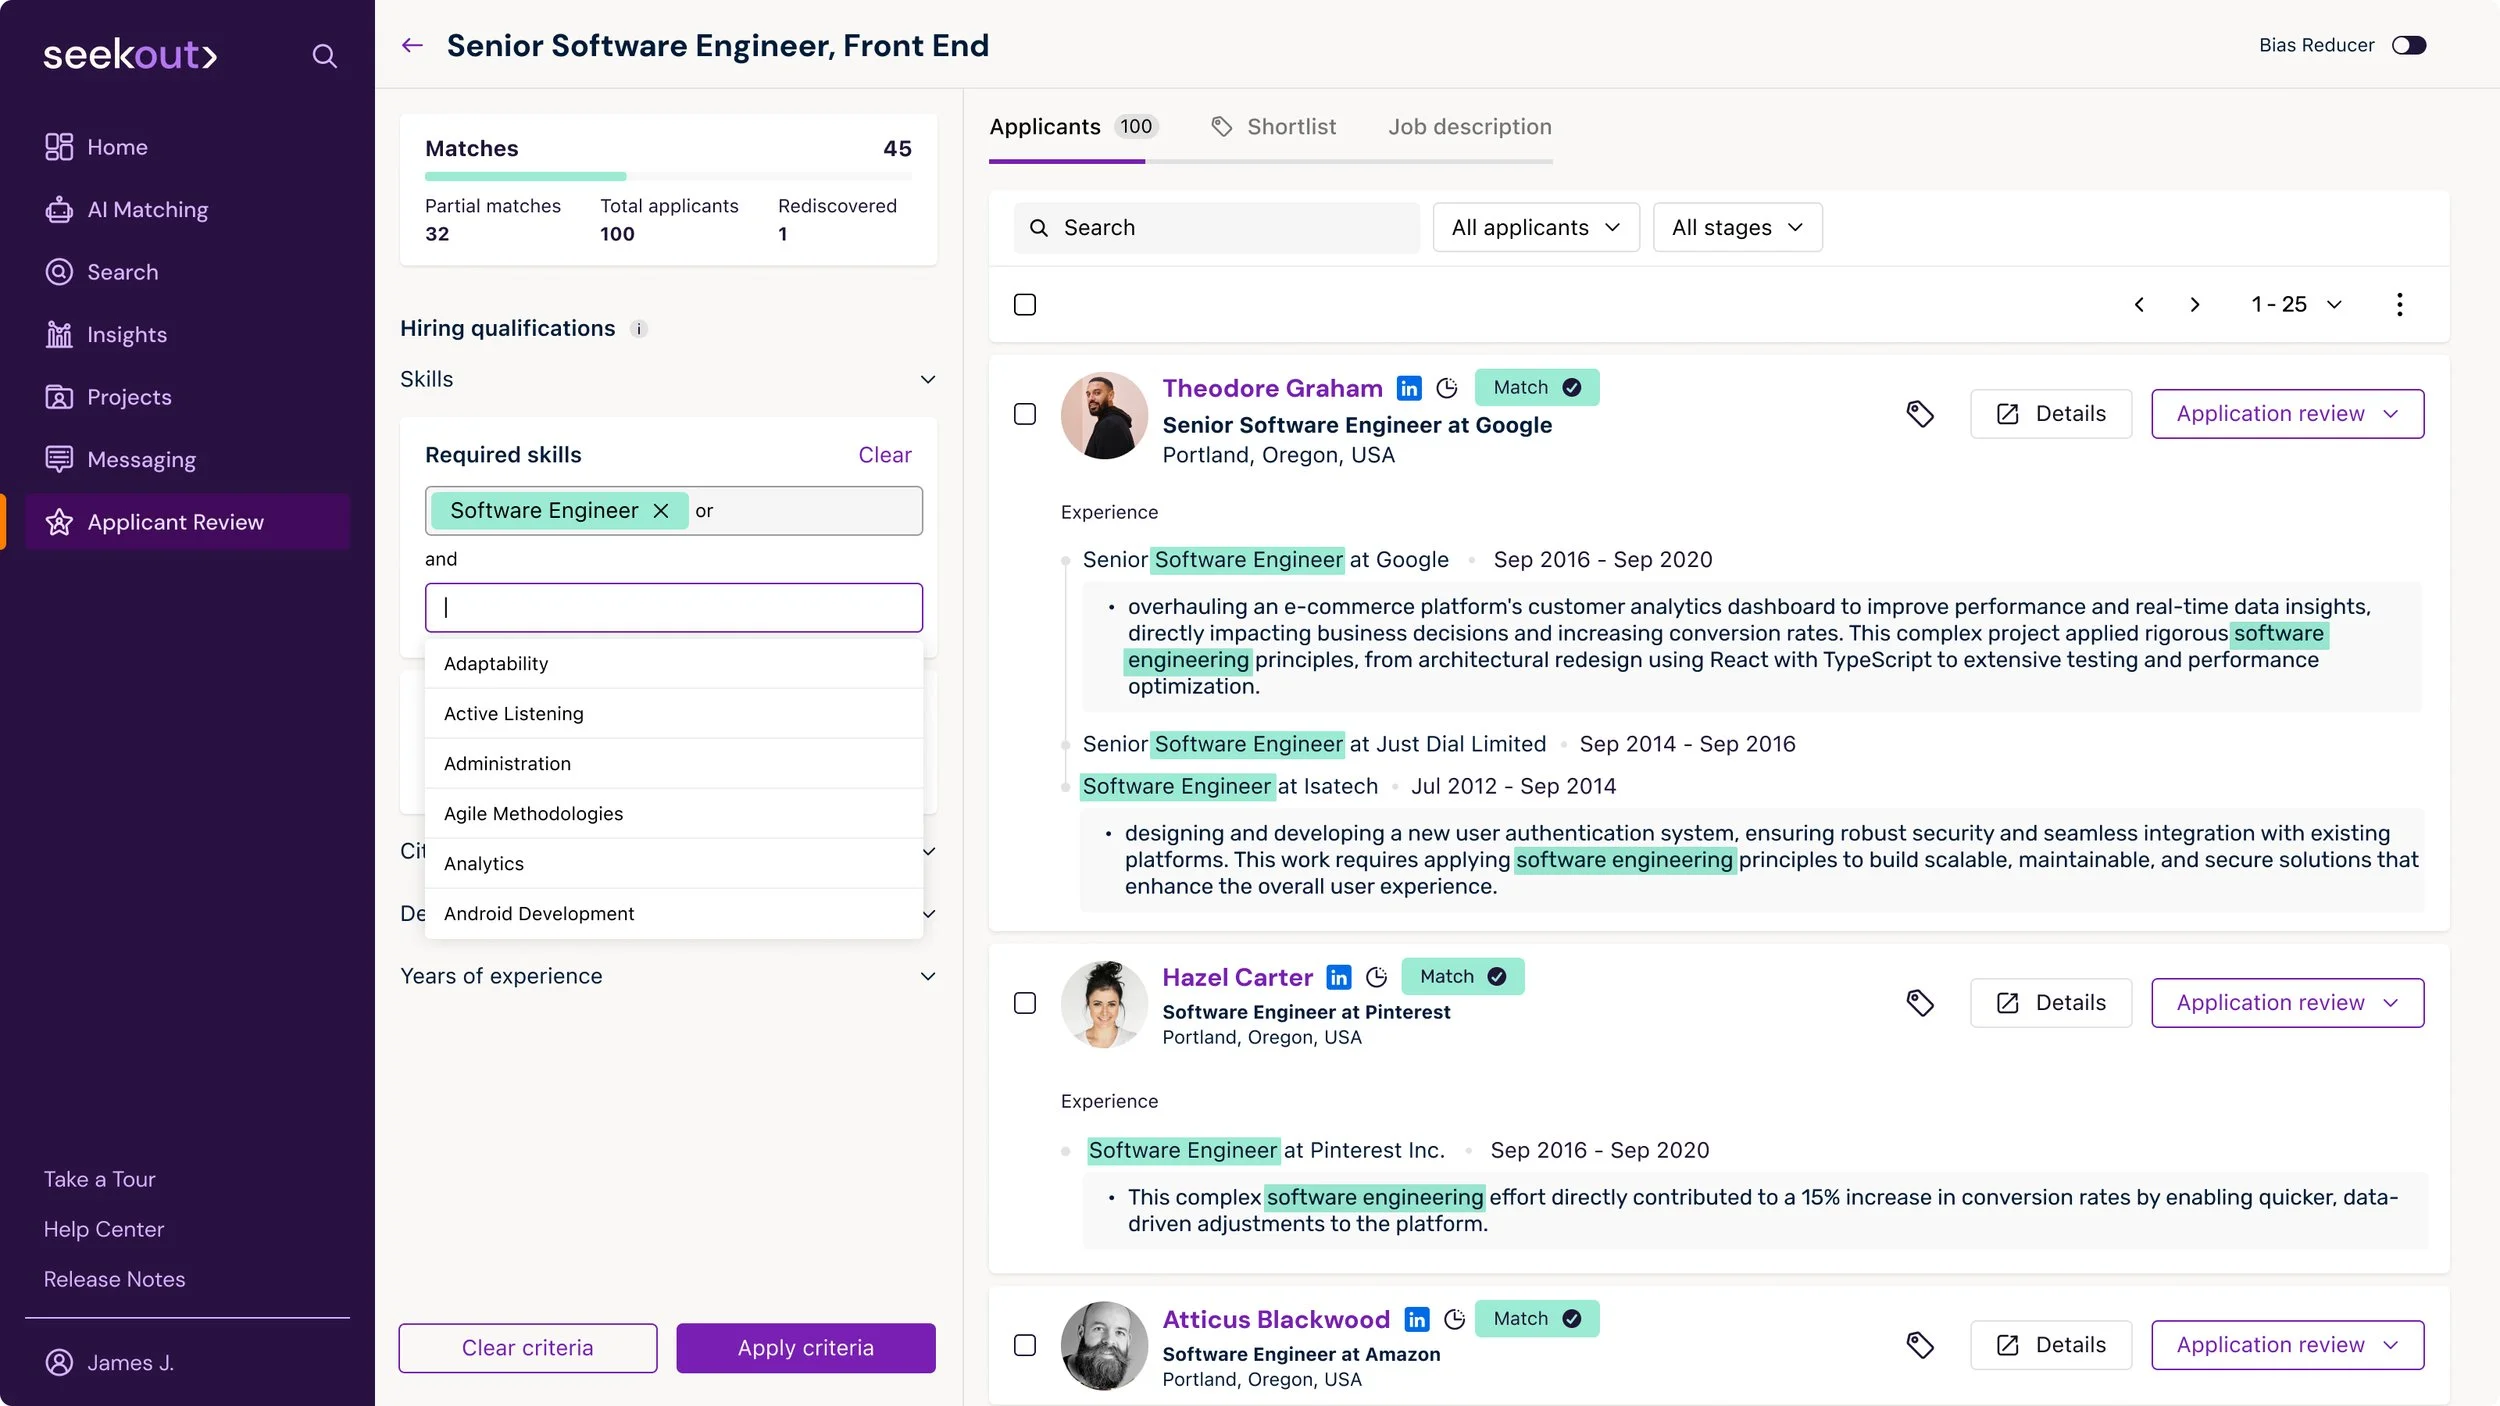This screenshot has width=2500, height=1406.
Task: Click the back arrow beside job title
Action: [x=412, y=45]
